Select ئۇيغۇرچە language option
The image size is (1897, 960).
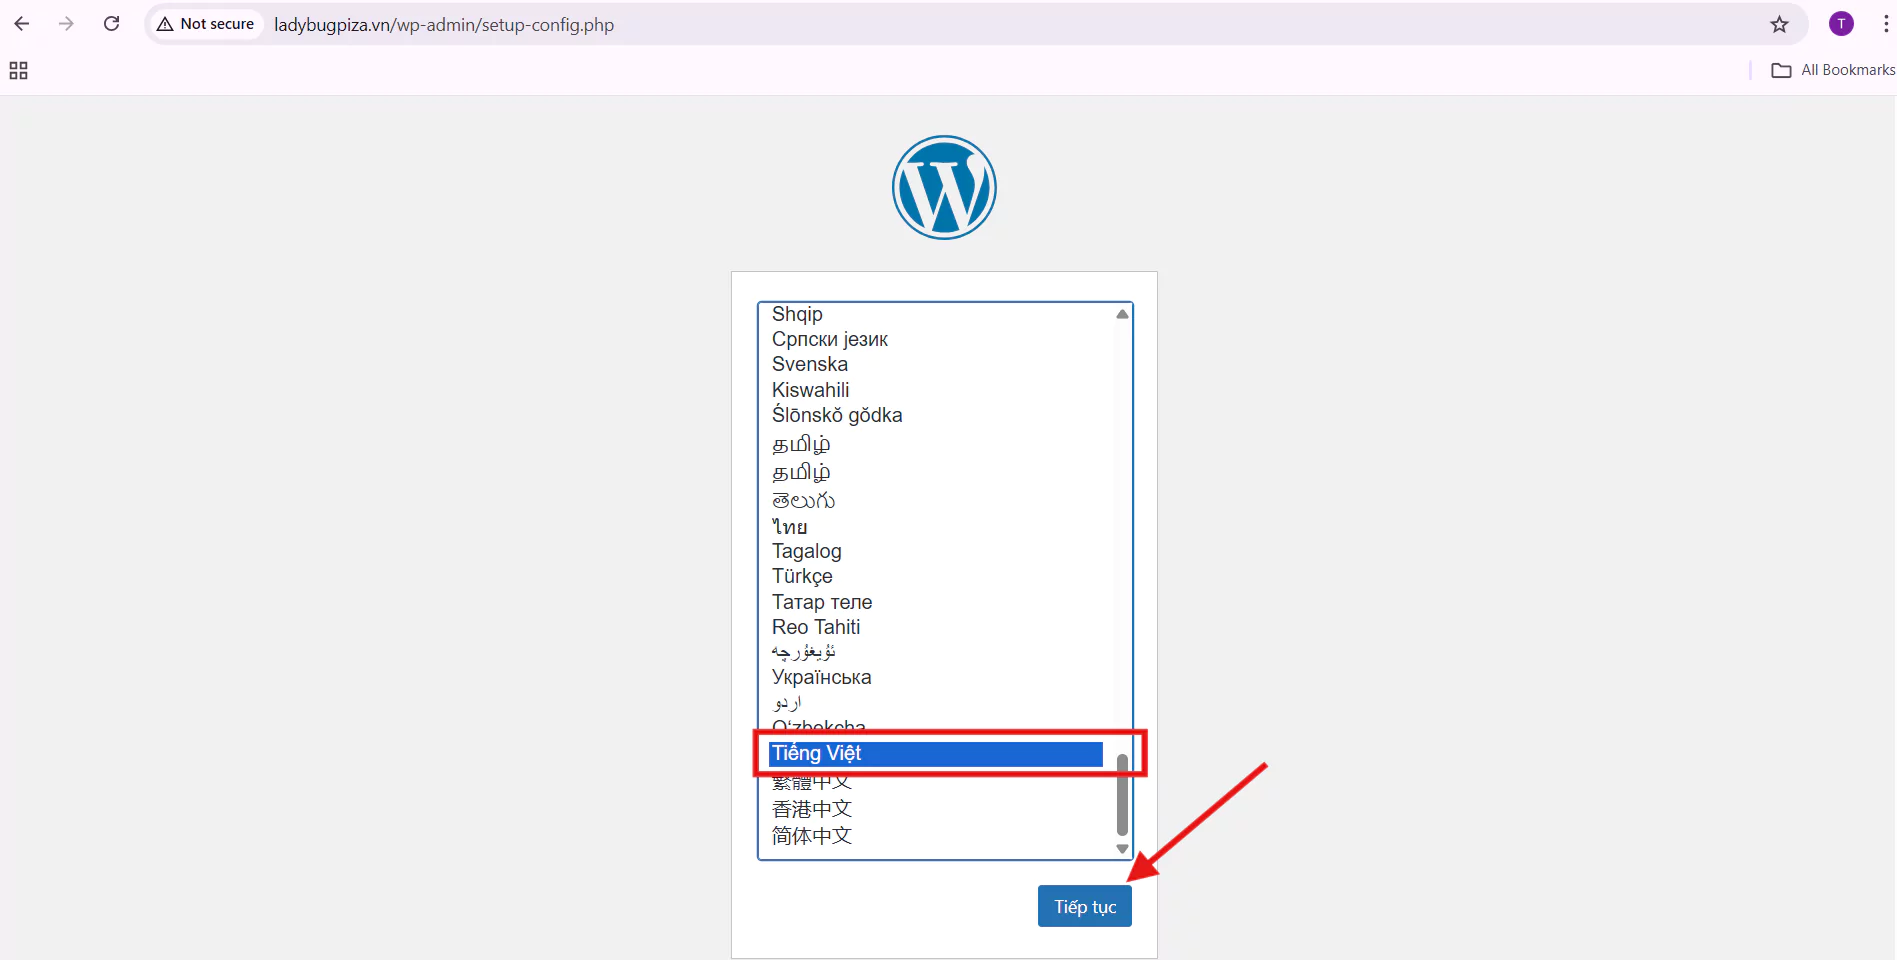pyautogui.click(x=936, y=652)
